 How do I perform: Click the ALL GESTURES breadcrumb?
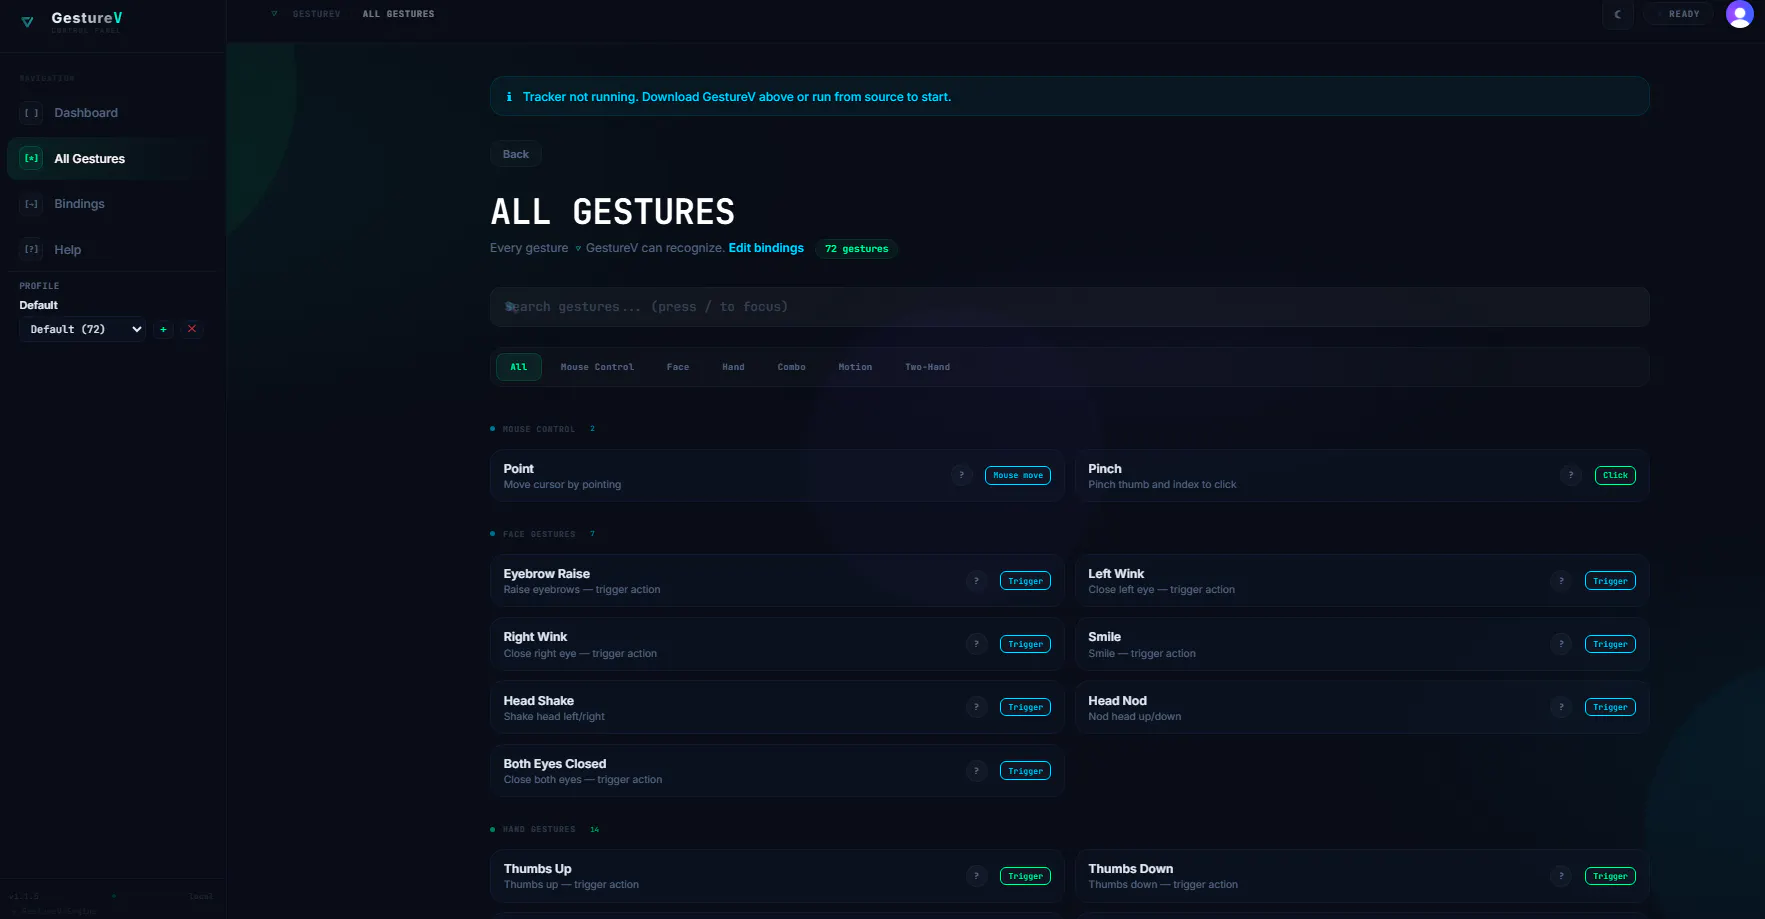398,14
